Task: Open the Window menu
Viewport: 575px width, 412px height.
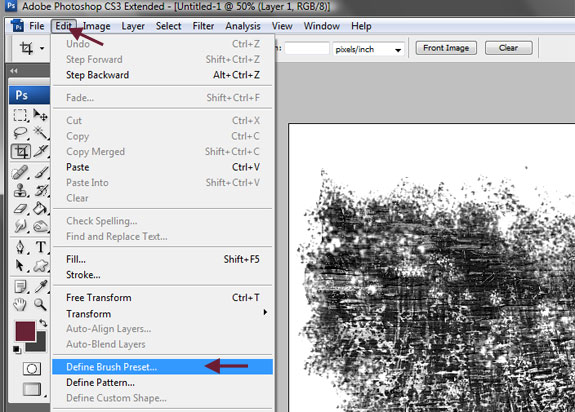Action: [x=322, y=26]
